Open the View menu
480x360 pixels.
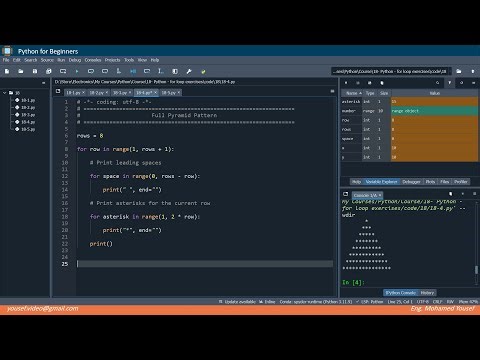coord(142,60)
